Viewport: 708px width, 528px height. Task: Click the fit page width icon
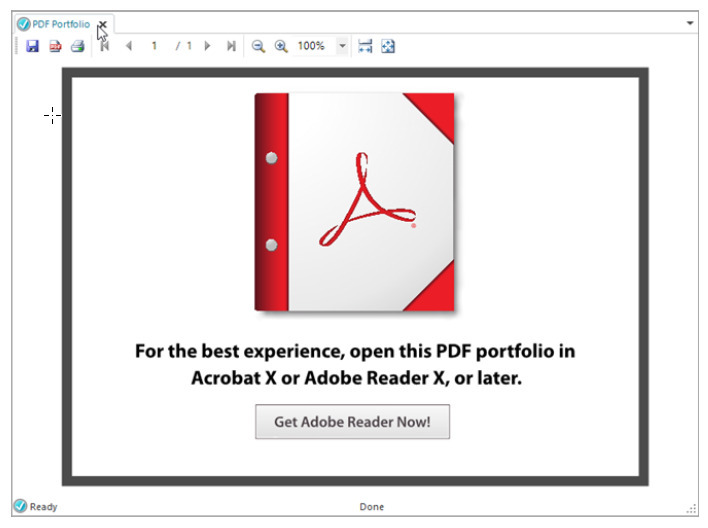[365, 46]
